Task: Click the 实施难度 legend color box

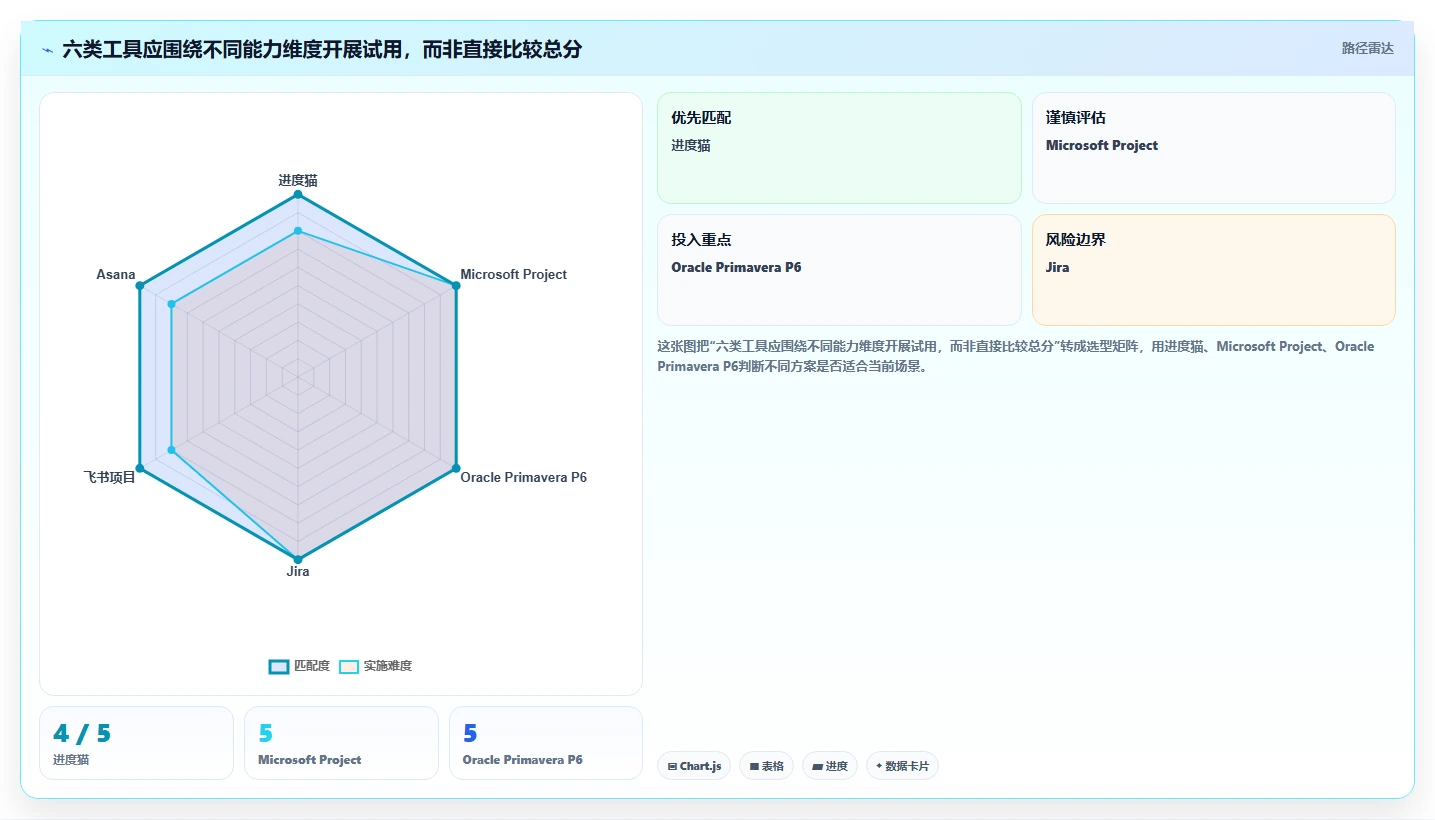Action: [x=349, y=667]
